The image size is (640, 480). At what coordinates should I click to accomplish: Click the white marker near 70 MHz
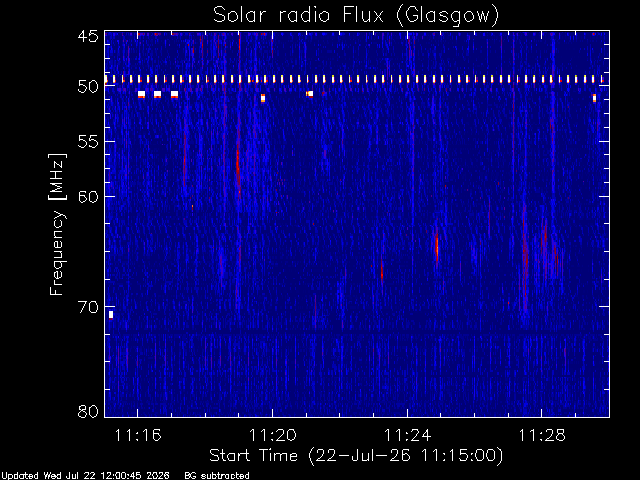click(x=111, y=315)
